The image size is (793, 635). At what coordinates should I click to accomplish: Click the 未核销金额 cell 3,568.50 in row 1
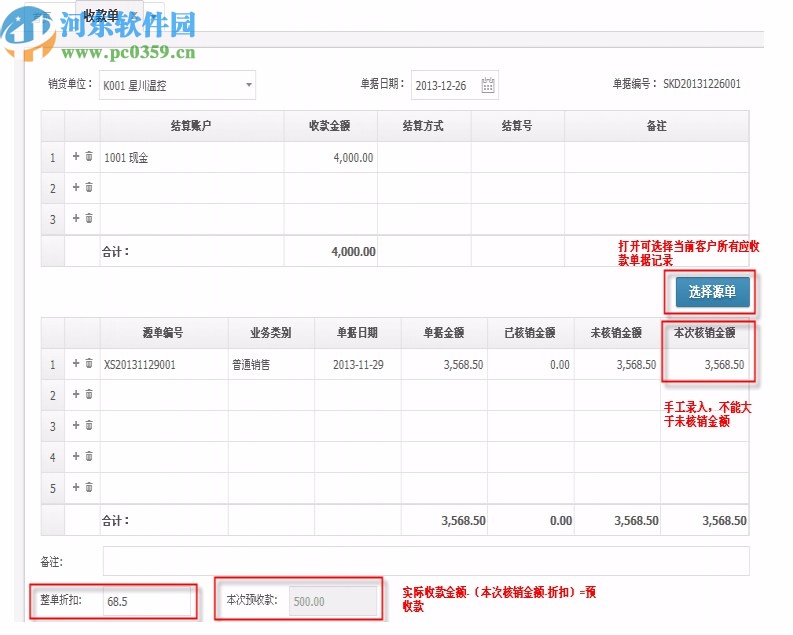pyautogui.click(x=617, y=365)
